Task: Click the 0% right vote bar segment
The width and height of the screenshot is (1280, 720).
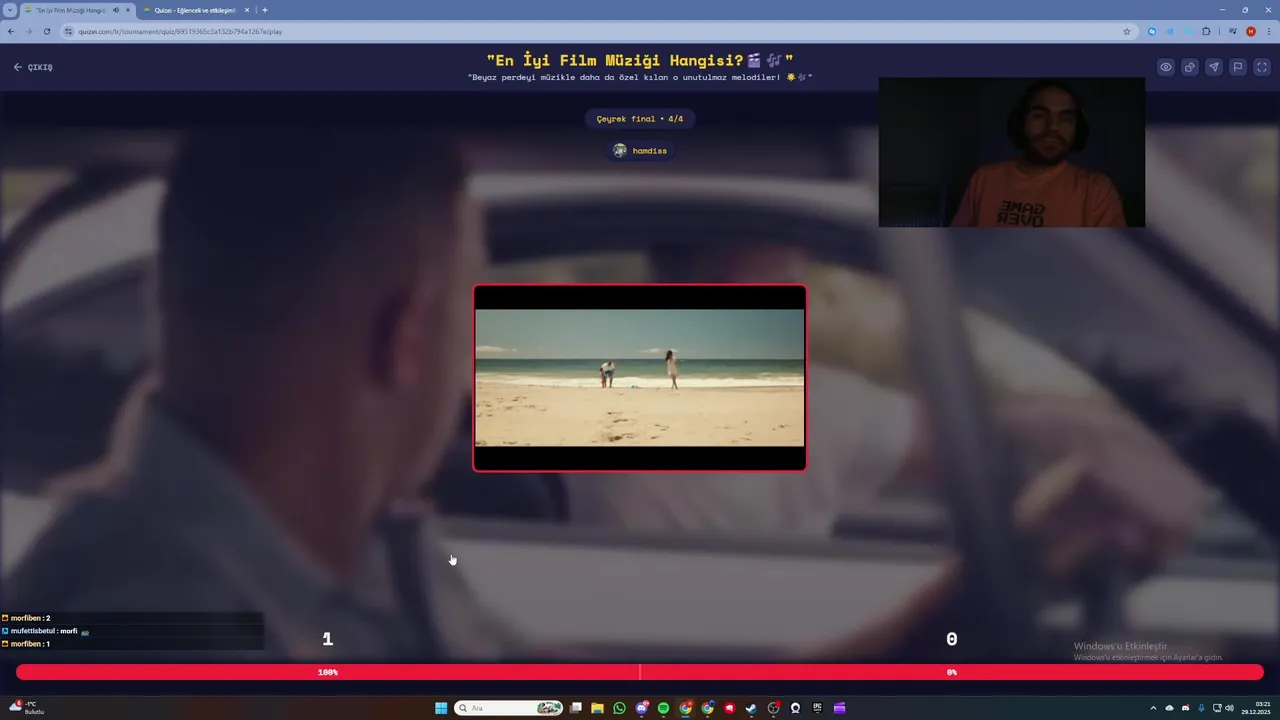Action: tap(952, 672)
